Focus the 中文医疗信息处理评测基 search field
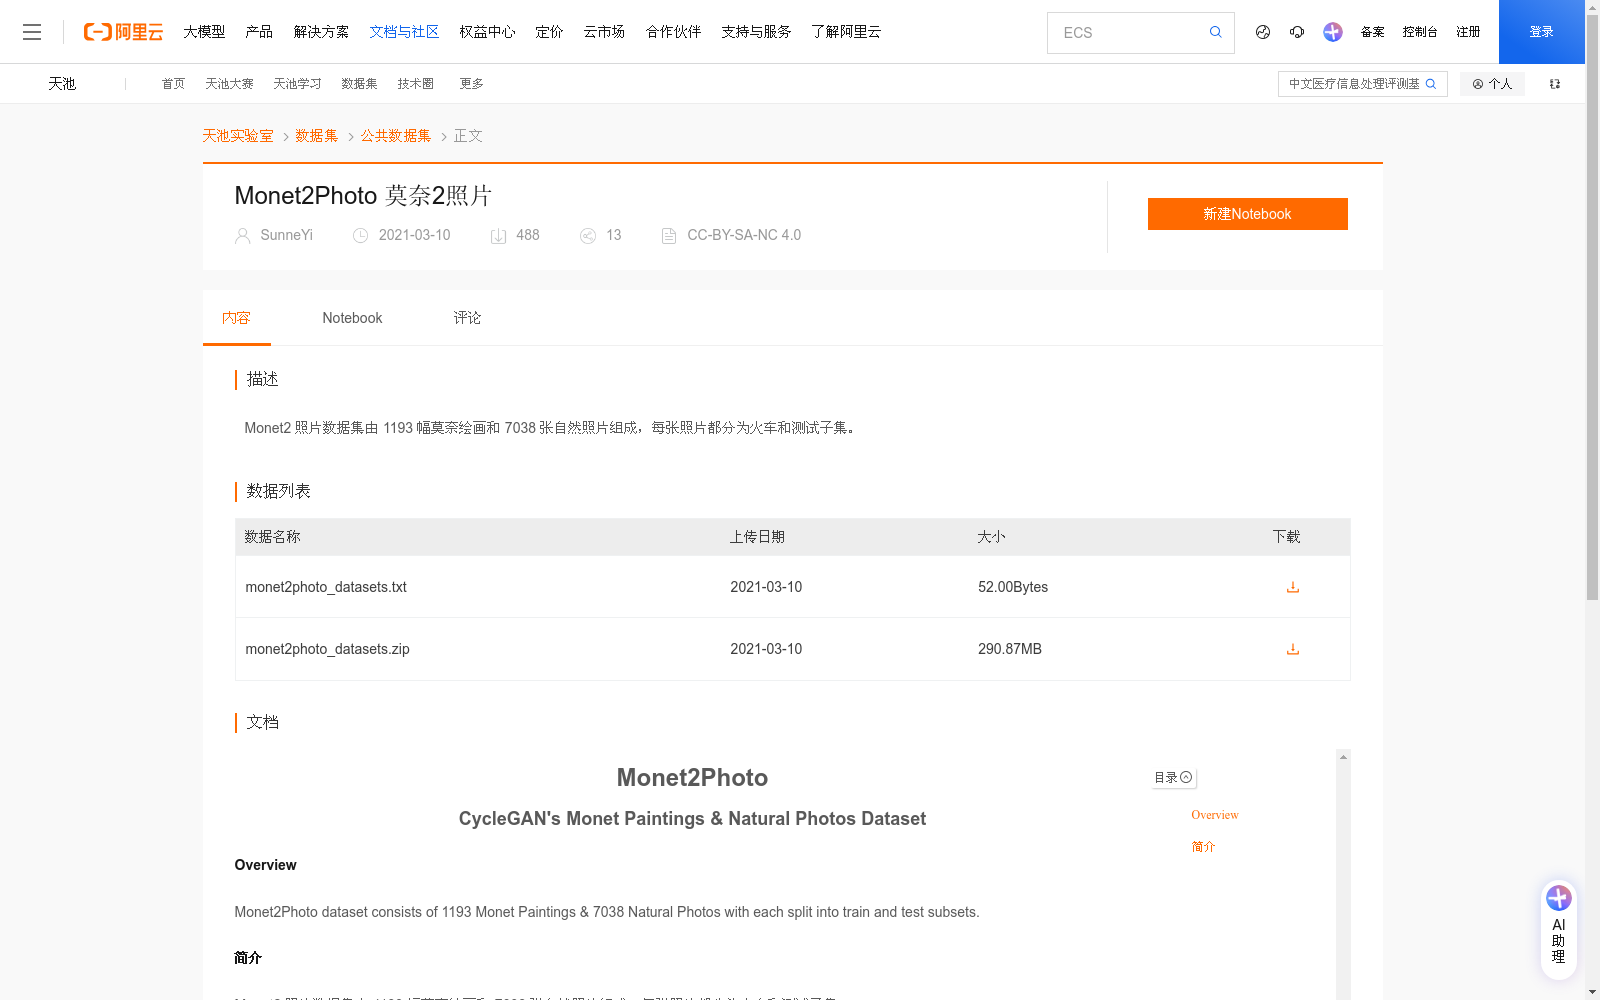 click(1353, 84)
